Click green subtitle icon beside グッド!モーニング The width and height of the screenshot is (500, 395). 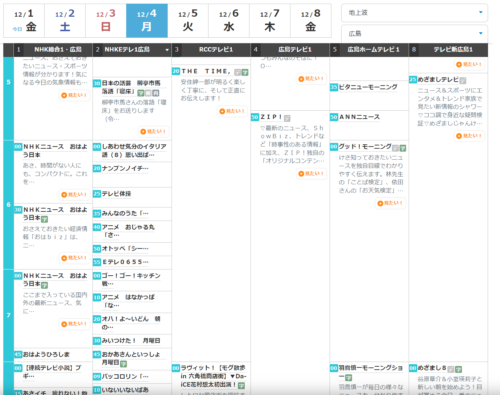(x=403, y=148)
